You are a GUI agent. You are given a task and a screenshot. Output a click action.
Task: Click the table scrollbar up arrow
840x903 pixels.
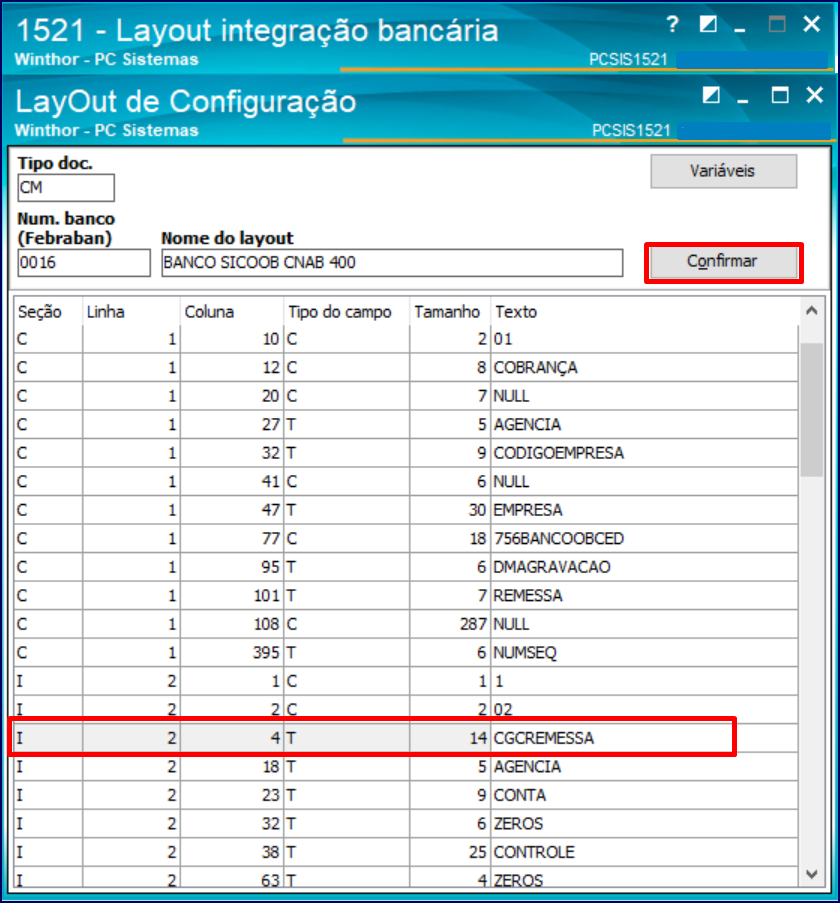(x=812, y=311)
